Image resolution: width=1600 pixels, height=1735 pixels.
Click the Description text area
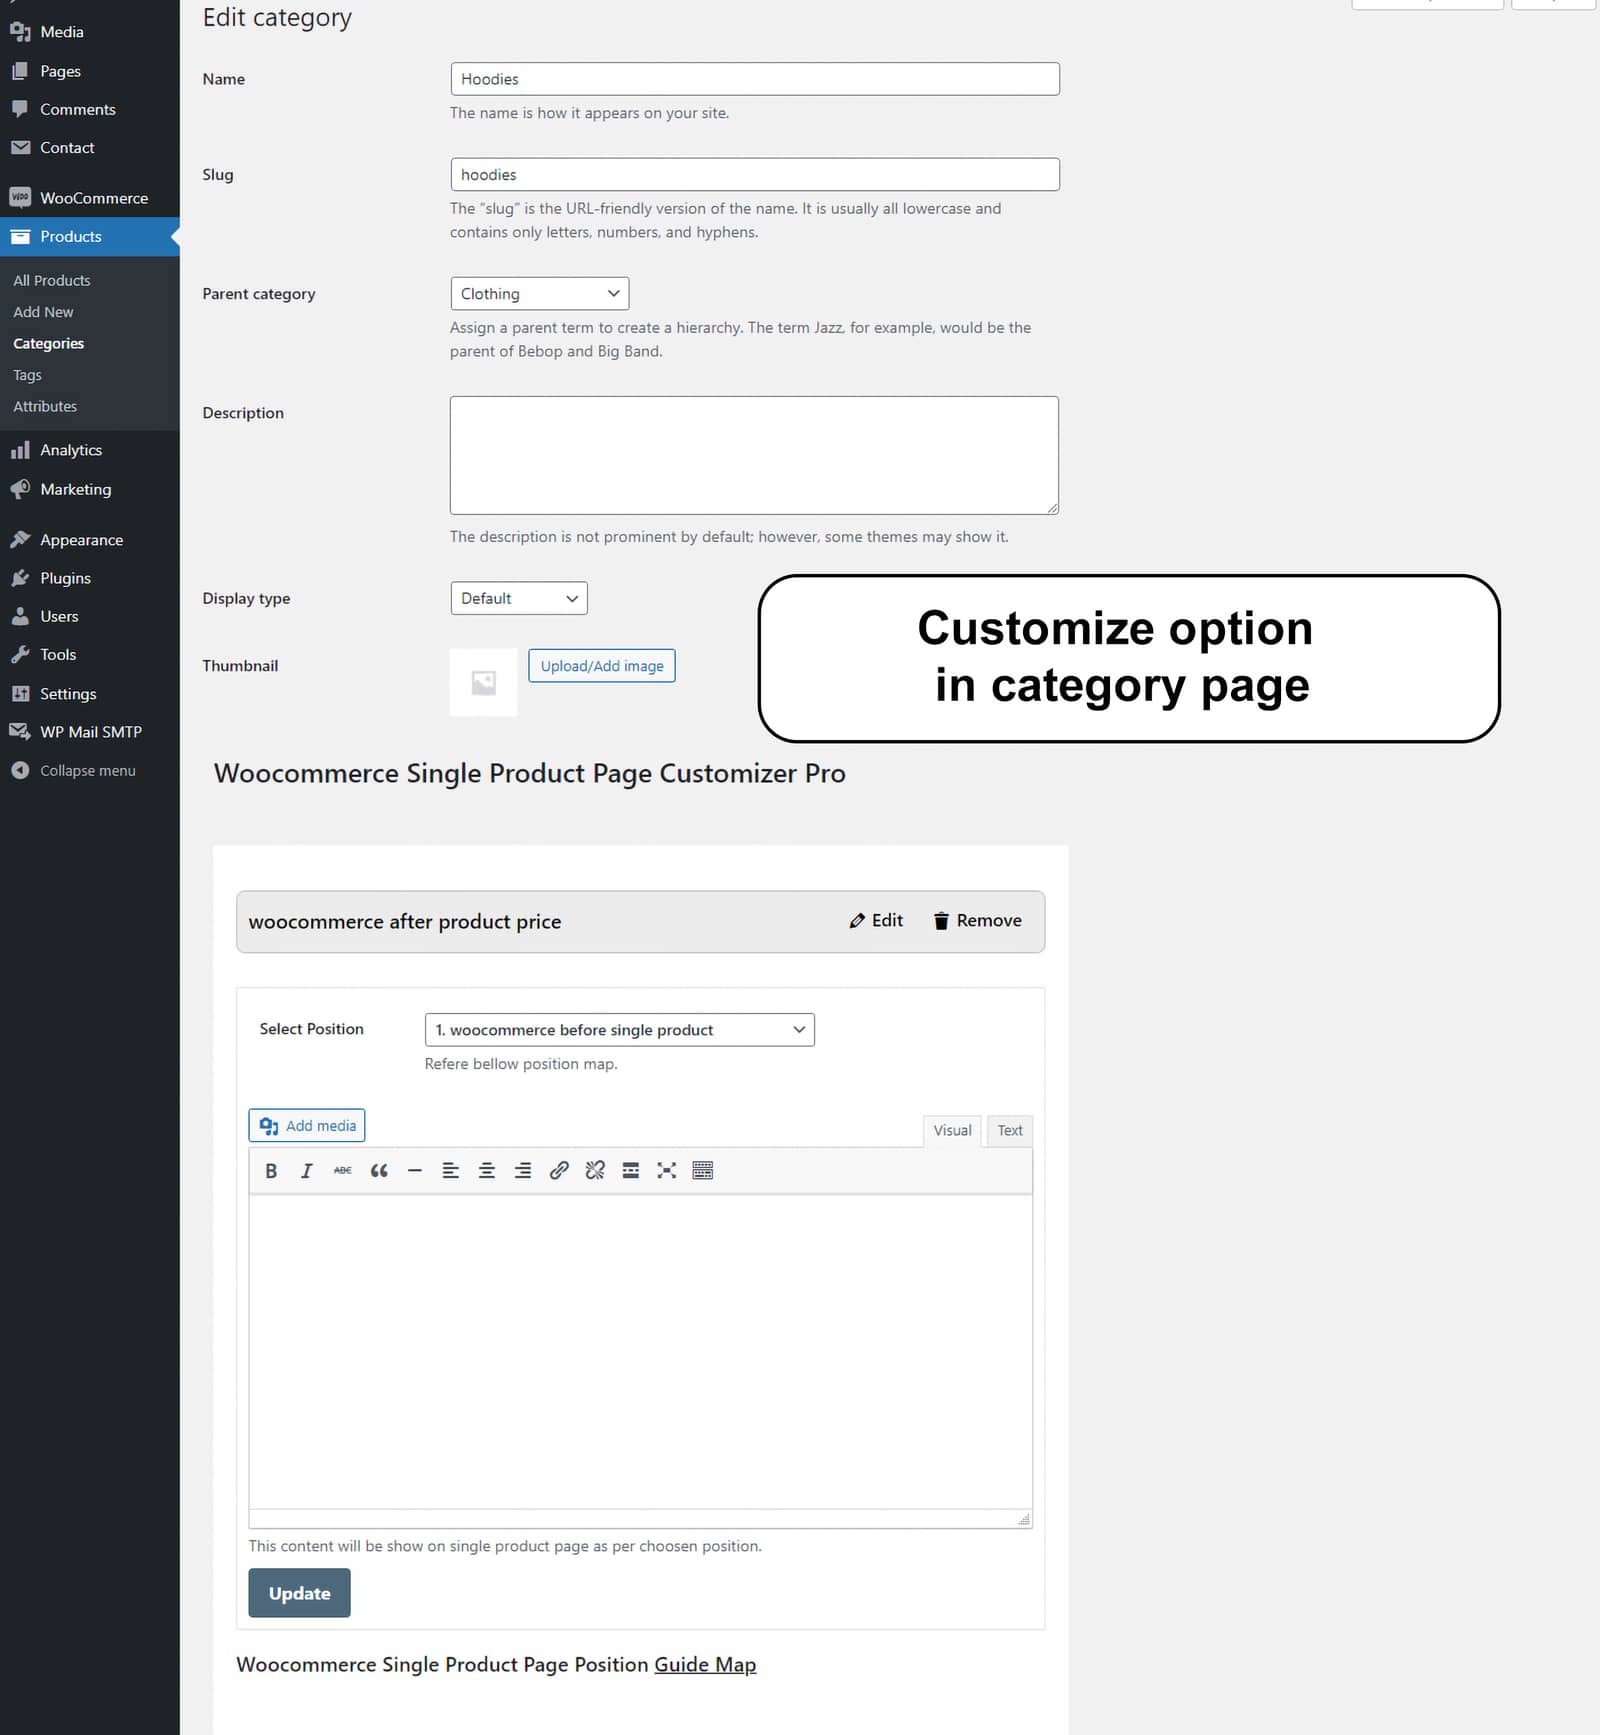(x=754, y=455)
